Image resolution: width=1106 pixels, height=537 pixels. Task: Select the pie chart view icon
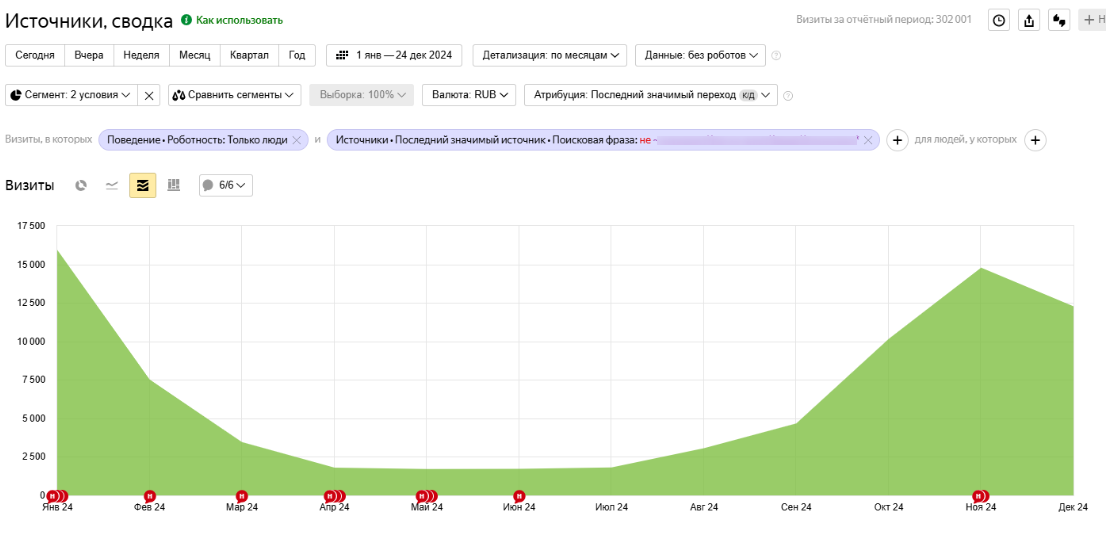click(81, 185)
